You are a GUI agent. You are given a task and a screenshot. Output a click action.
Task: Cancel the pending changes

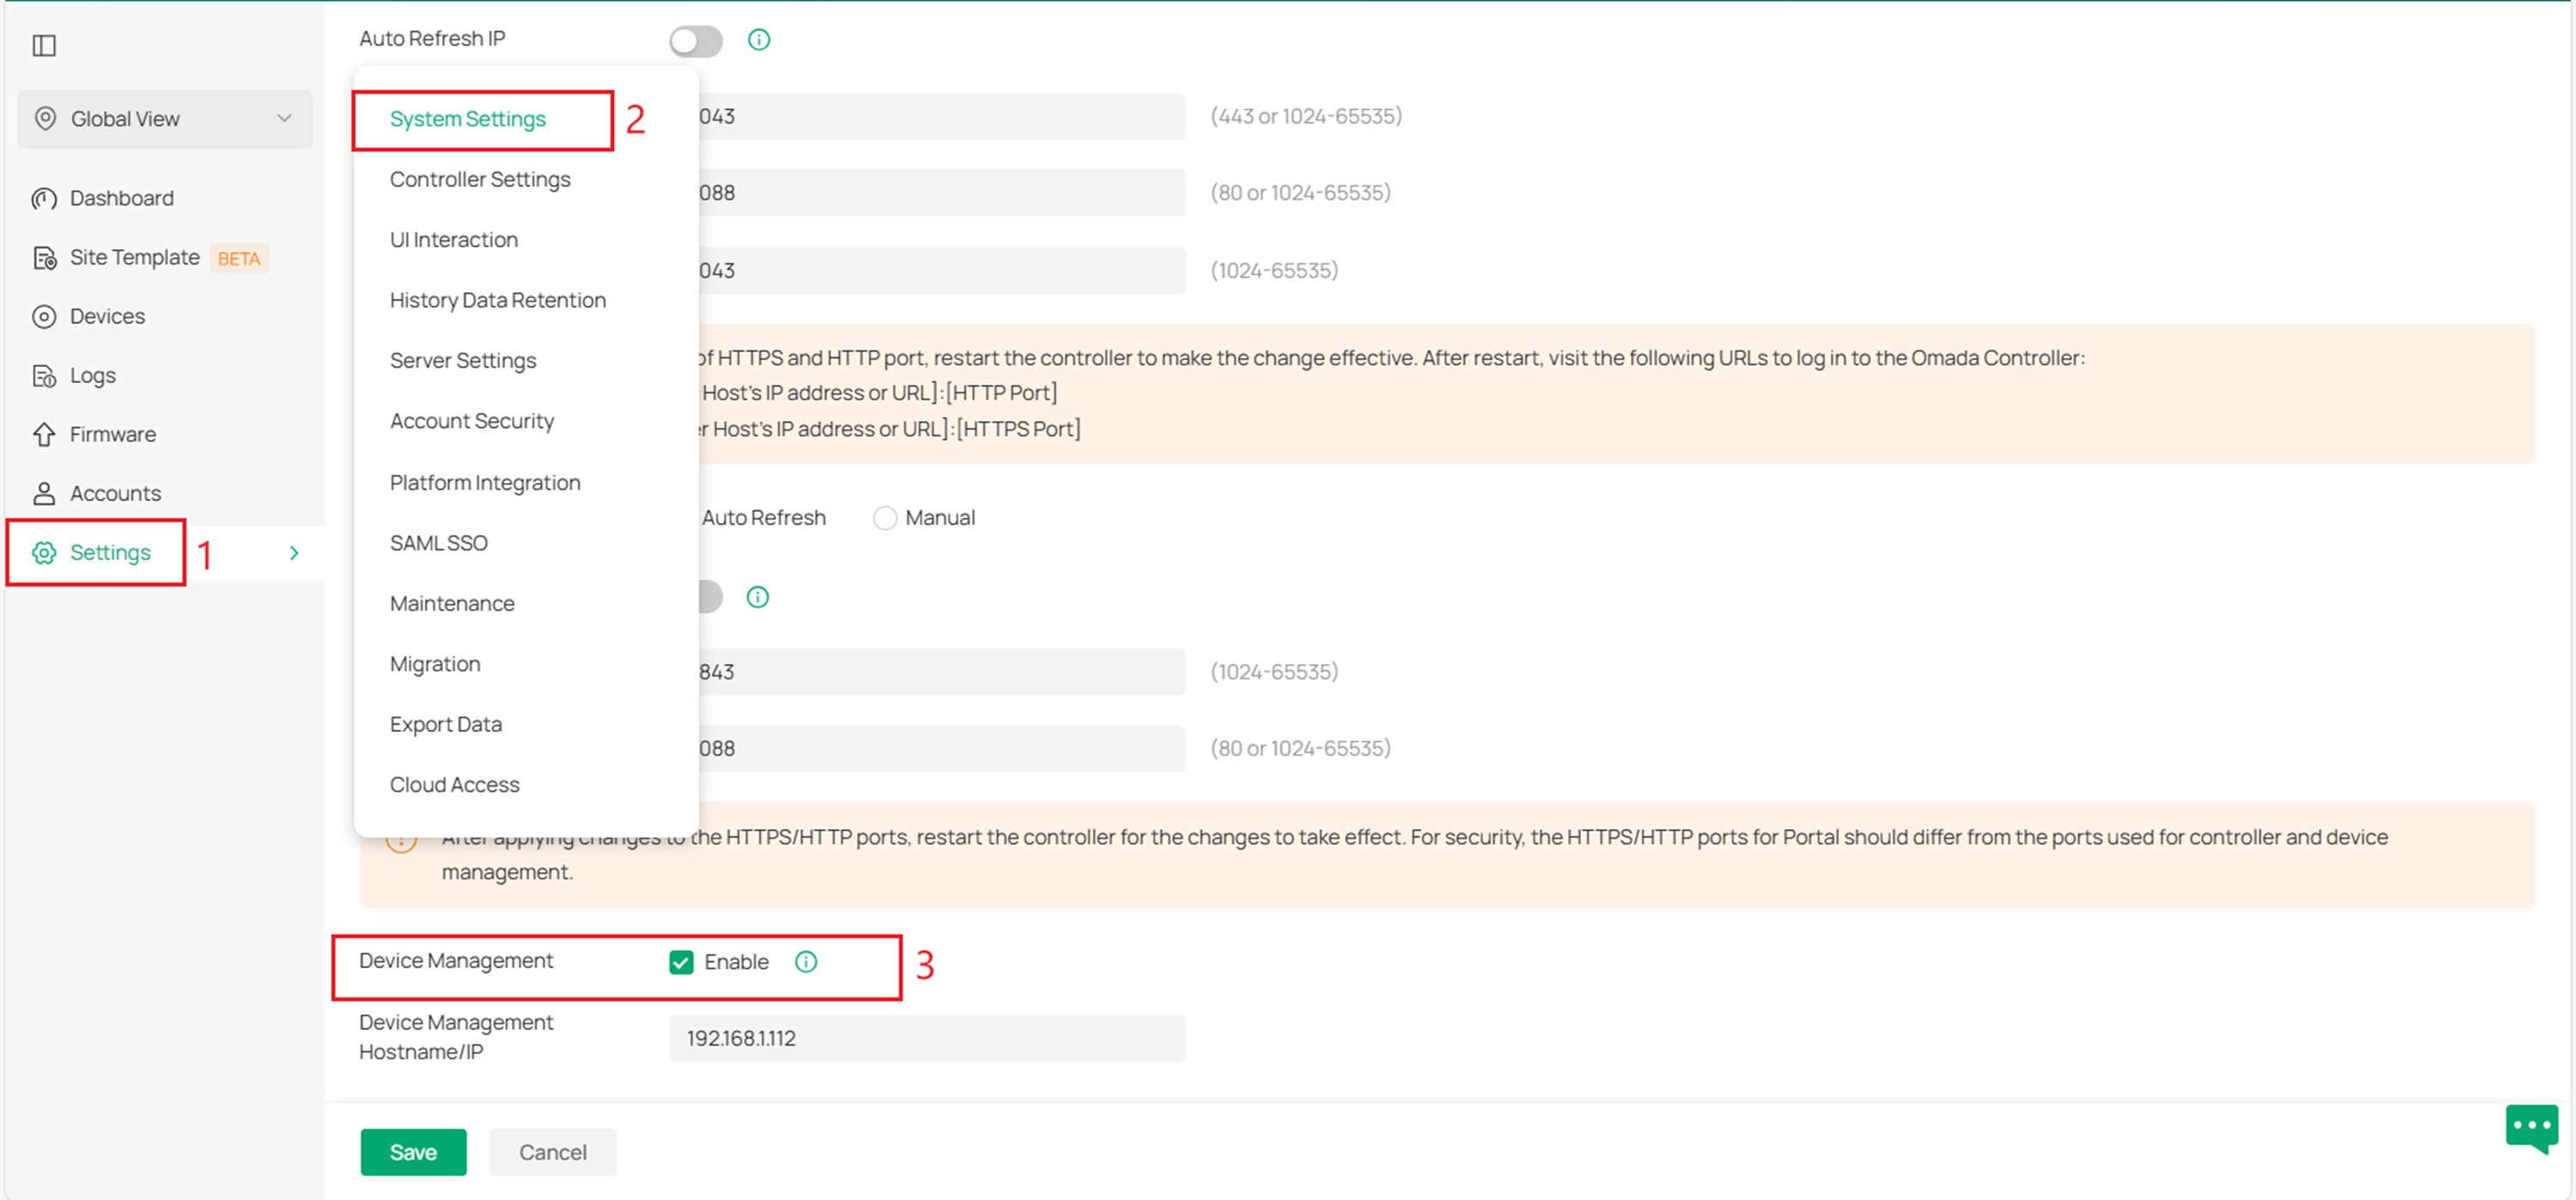coord(553,1151)
